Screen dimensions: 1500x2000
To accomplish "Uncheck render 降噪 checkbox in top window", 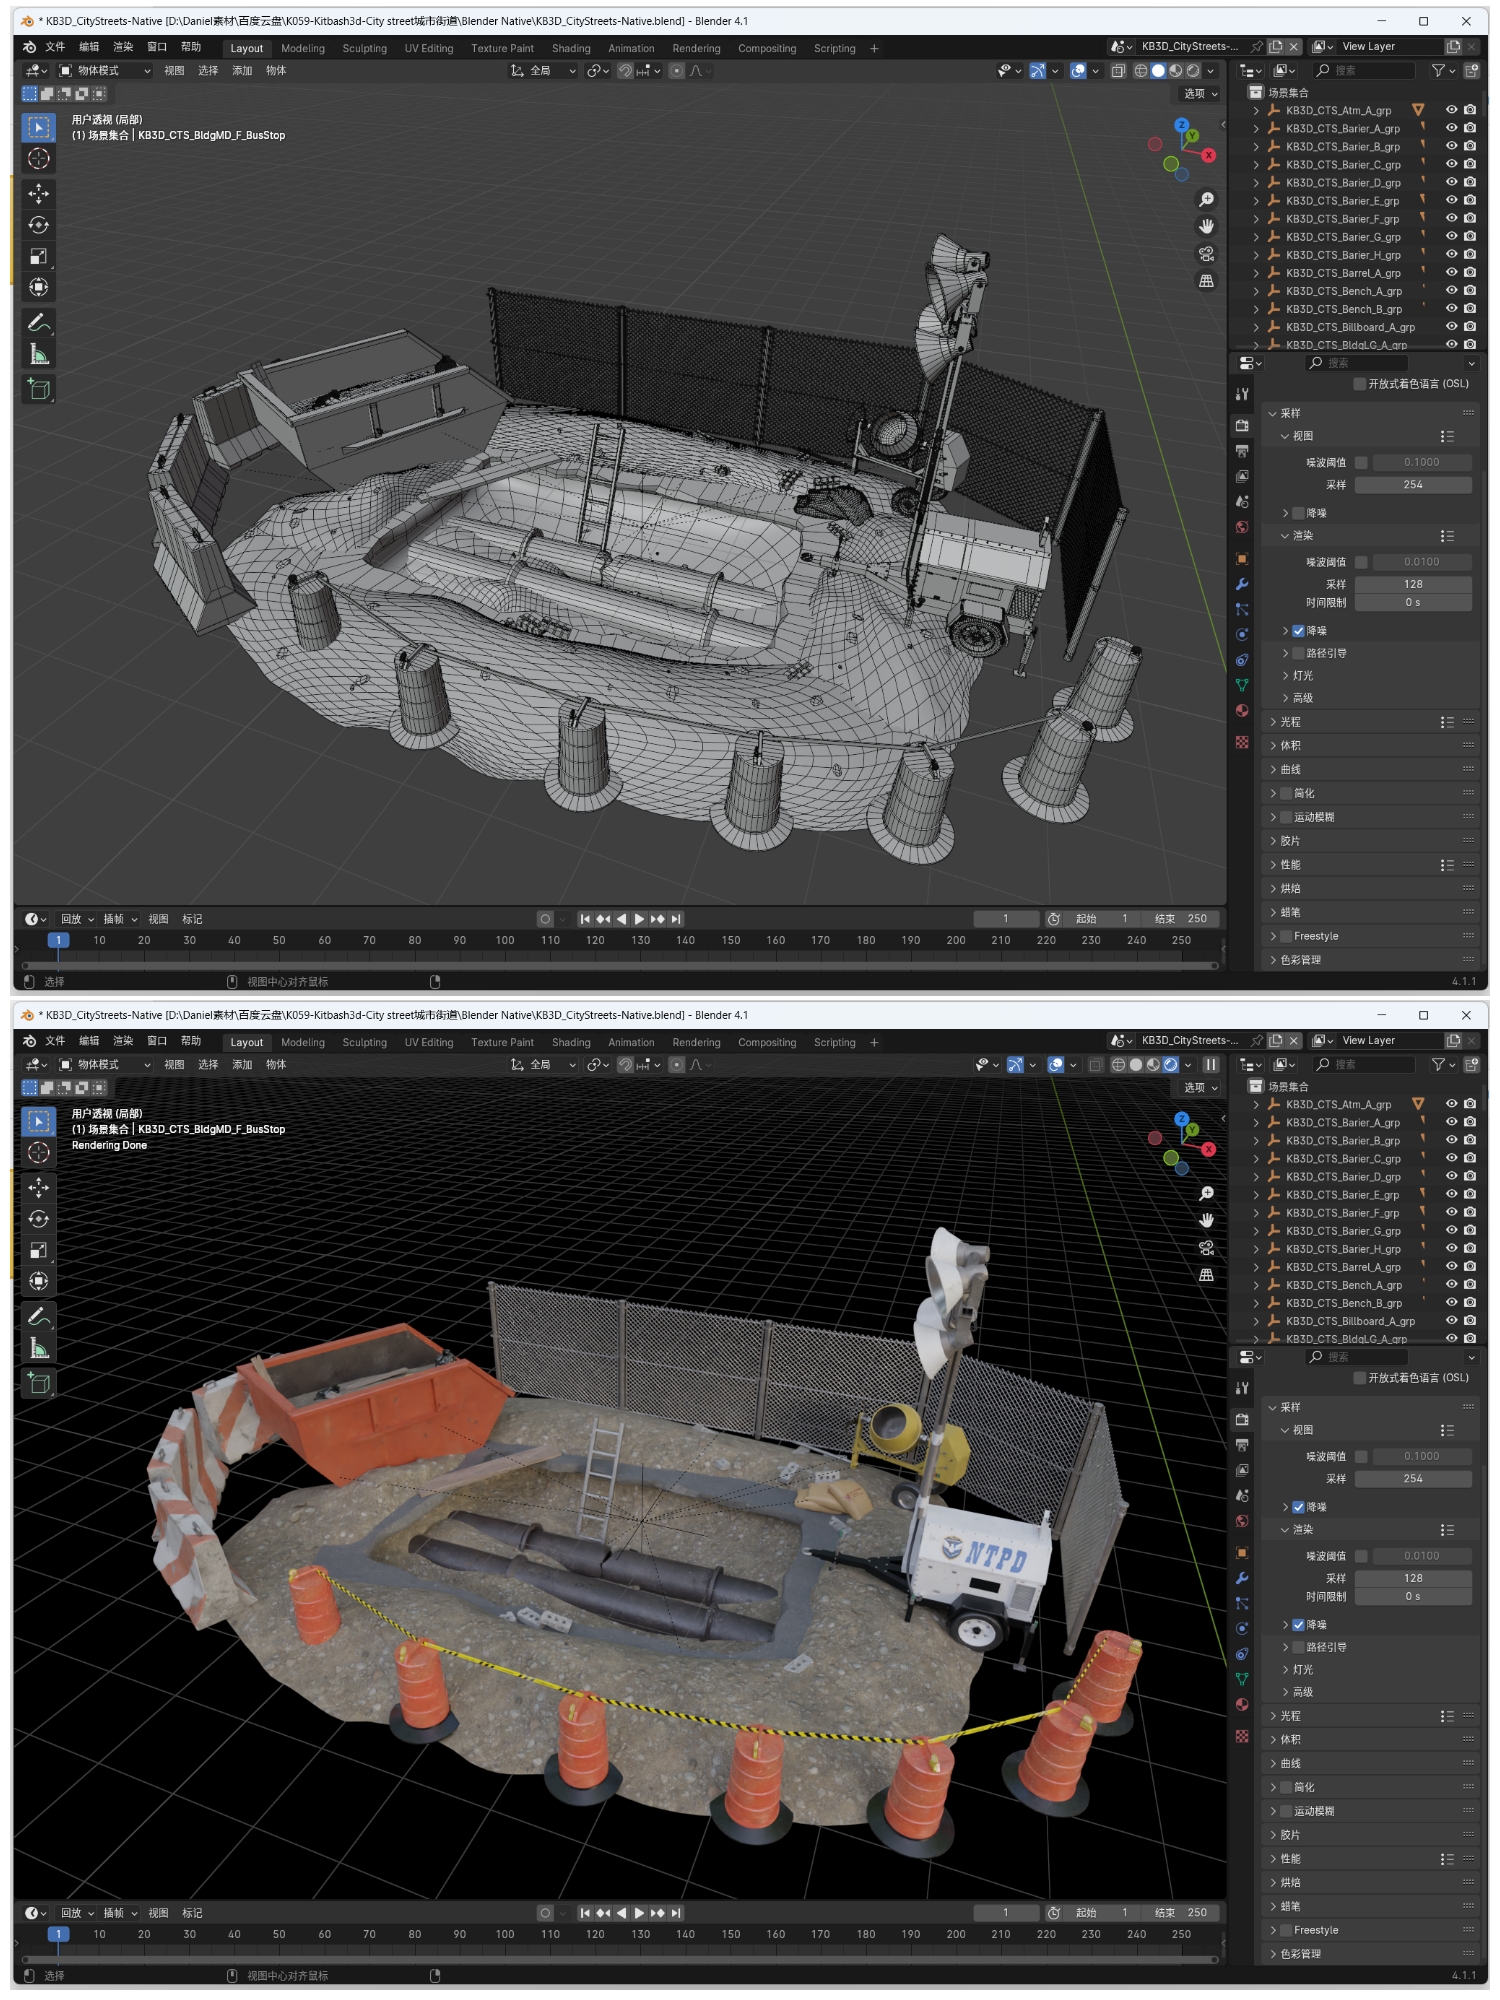I will (1298, 631).
